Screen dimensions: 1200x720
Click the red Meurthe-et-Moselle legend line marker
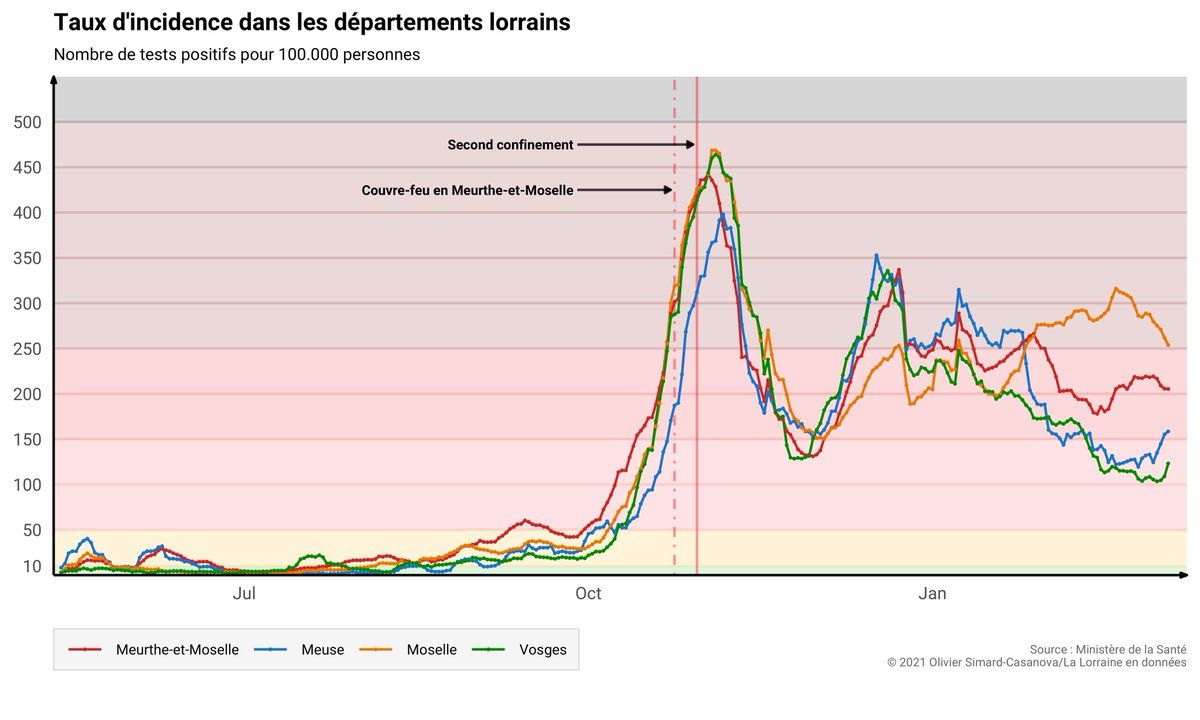click(85, 650)
